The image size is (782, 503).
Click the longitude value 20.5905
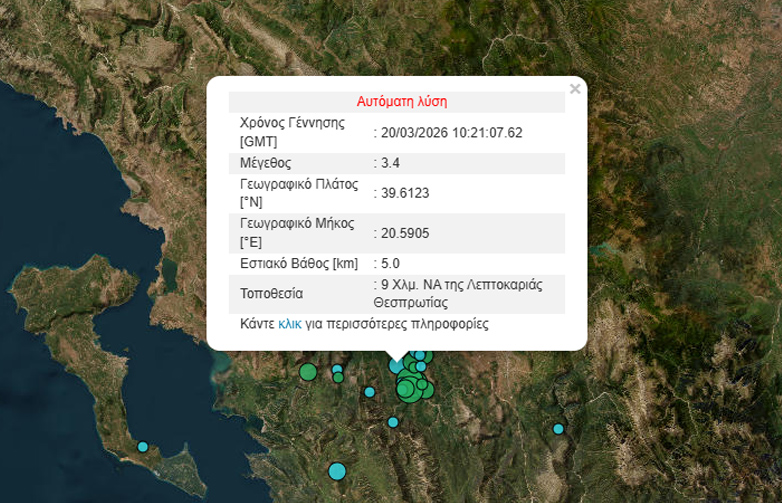click(405, 233)
